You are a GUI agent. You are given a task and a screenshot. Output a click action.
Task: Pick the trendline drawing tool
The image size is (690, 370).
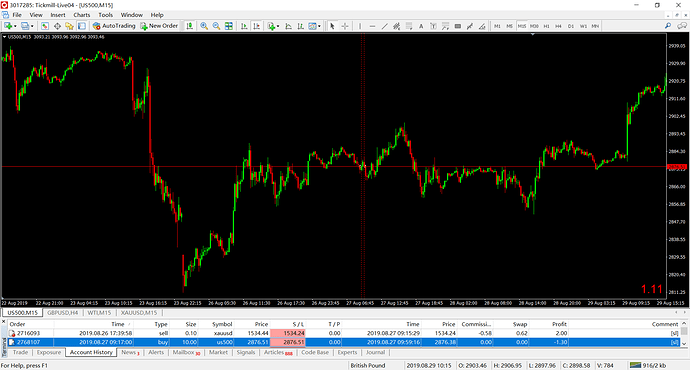pos(384,26)
